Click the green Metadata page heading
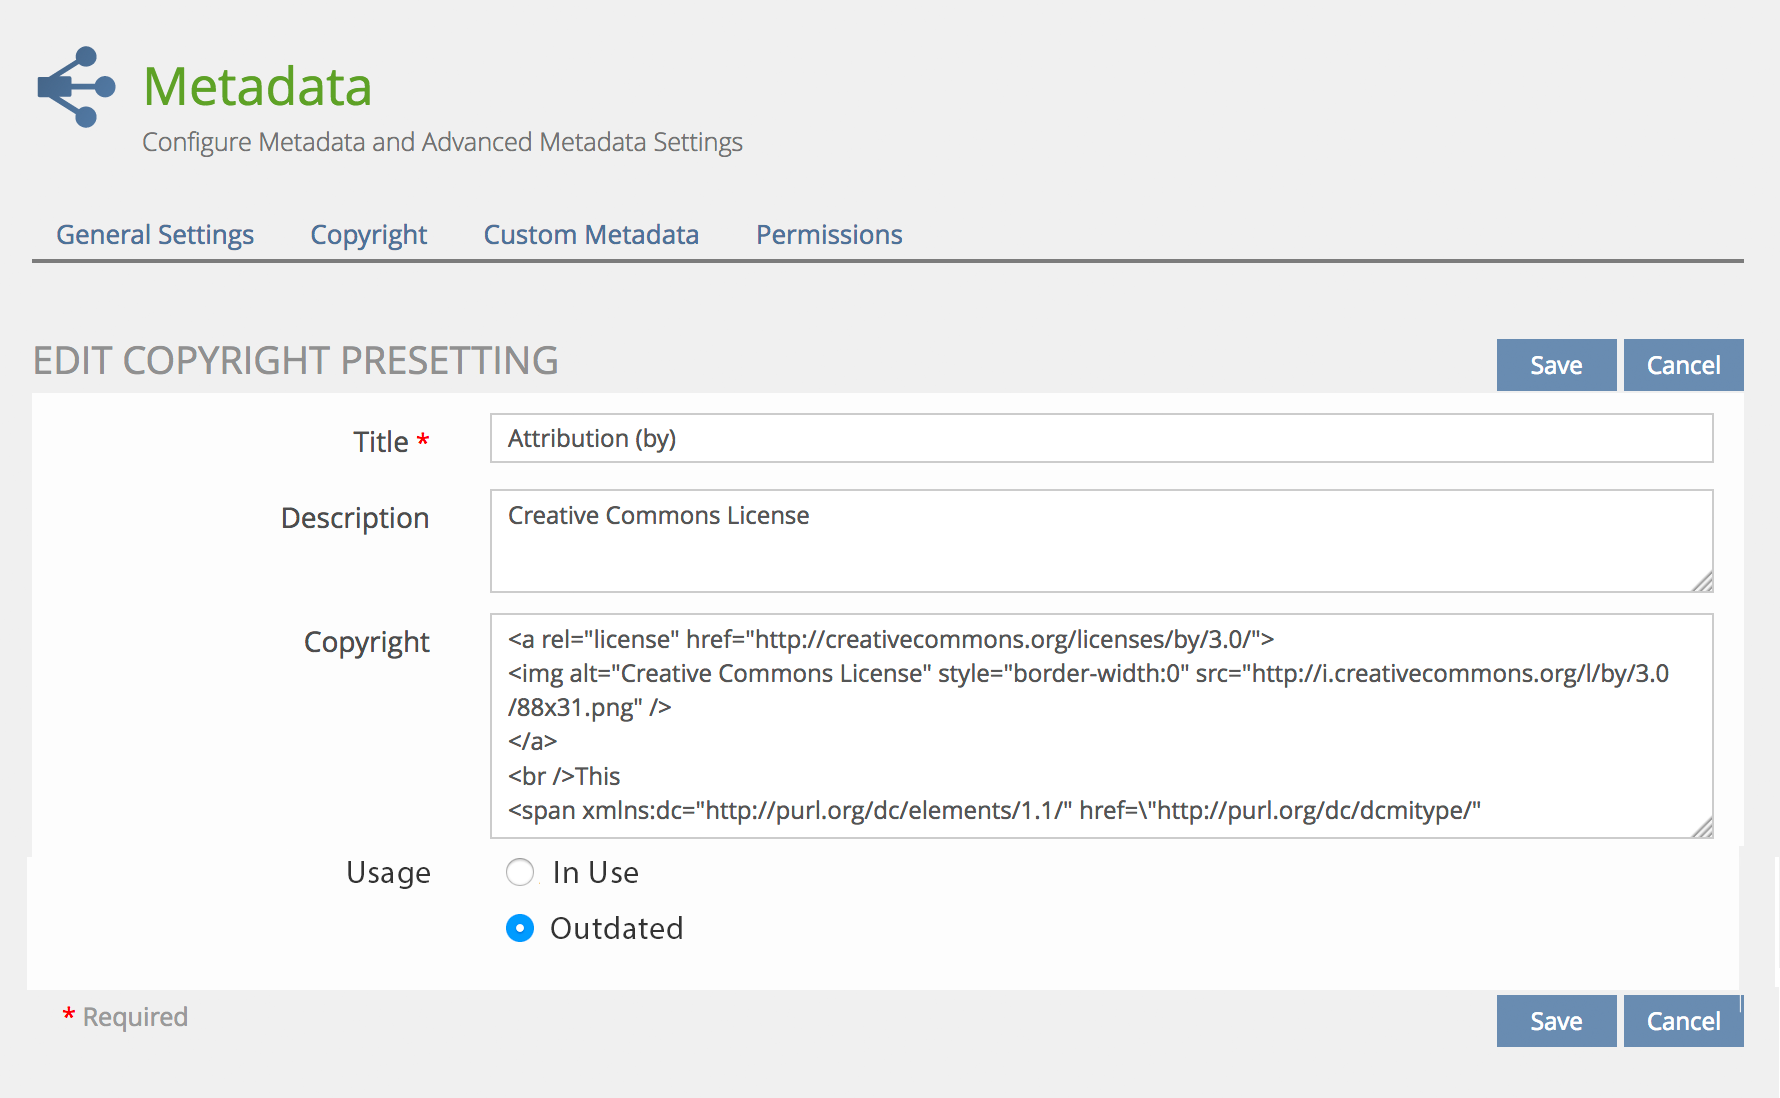Screen dimensions: 1780x1098 (258, 87)
